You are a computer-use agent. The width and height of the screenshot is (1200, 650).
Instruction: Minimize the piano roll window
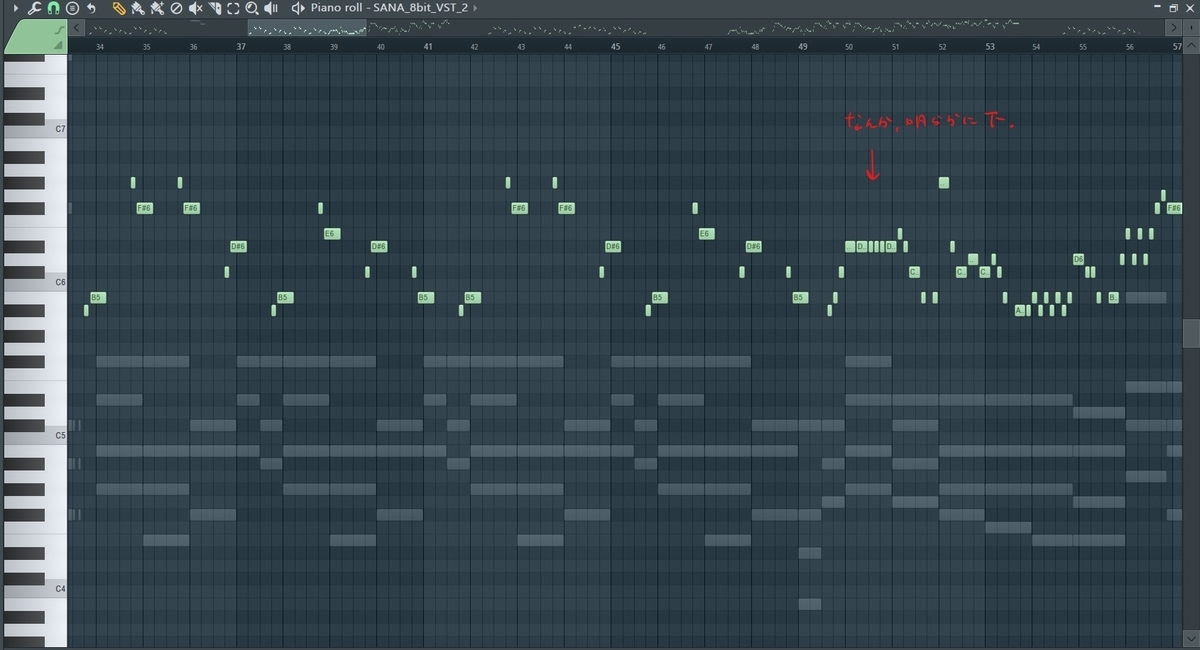pos(1157,6)
